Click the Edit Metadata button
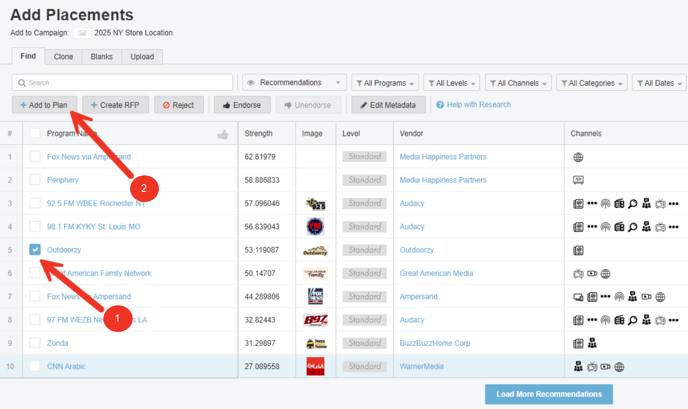This screenshot has width=688, height=409. (x=388, y=105)
